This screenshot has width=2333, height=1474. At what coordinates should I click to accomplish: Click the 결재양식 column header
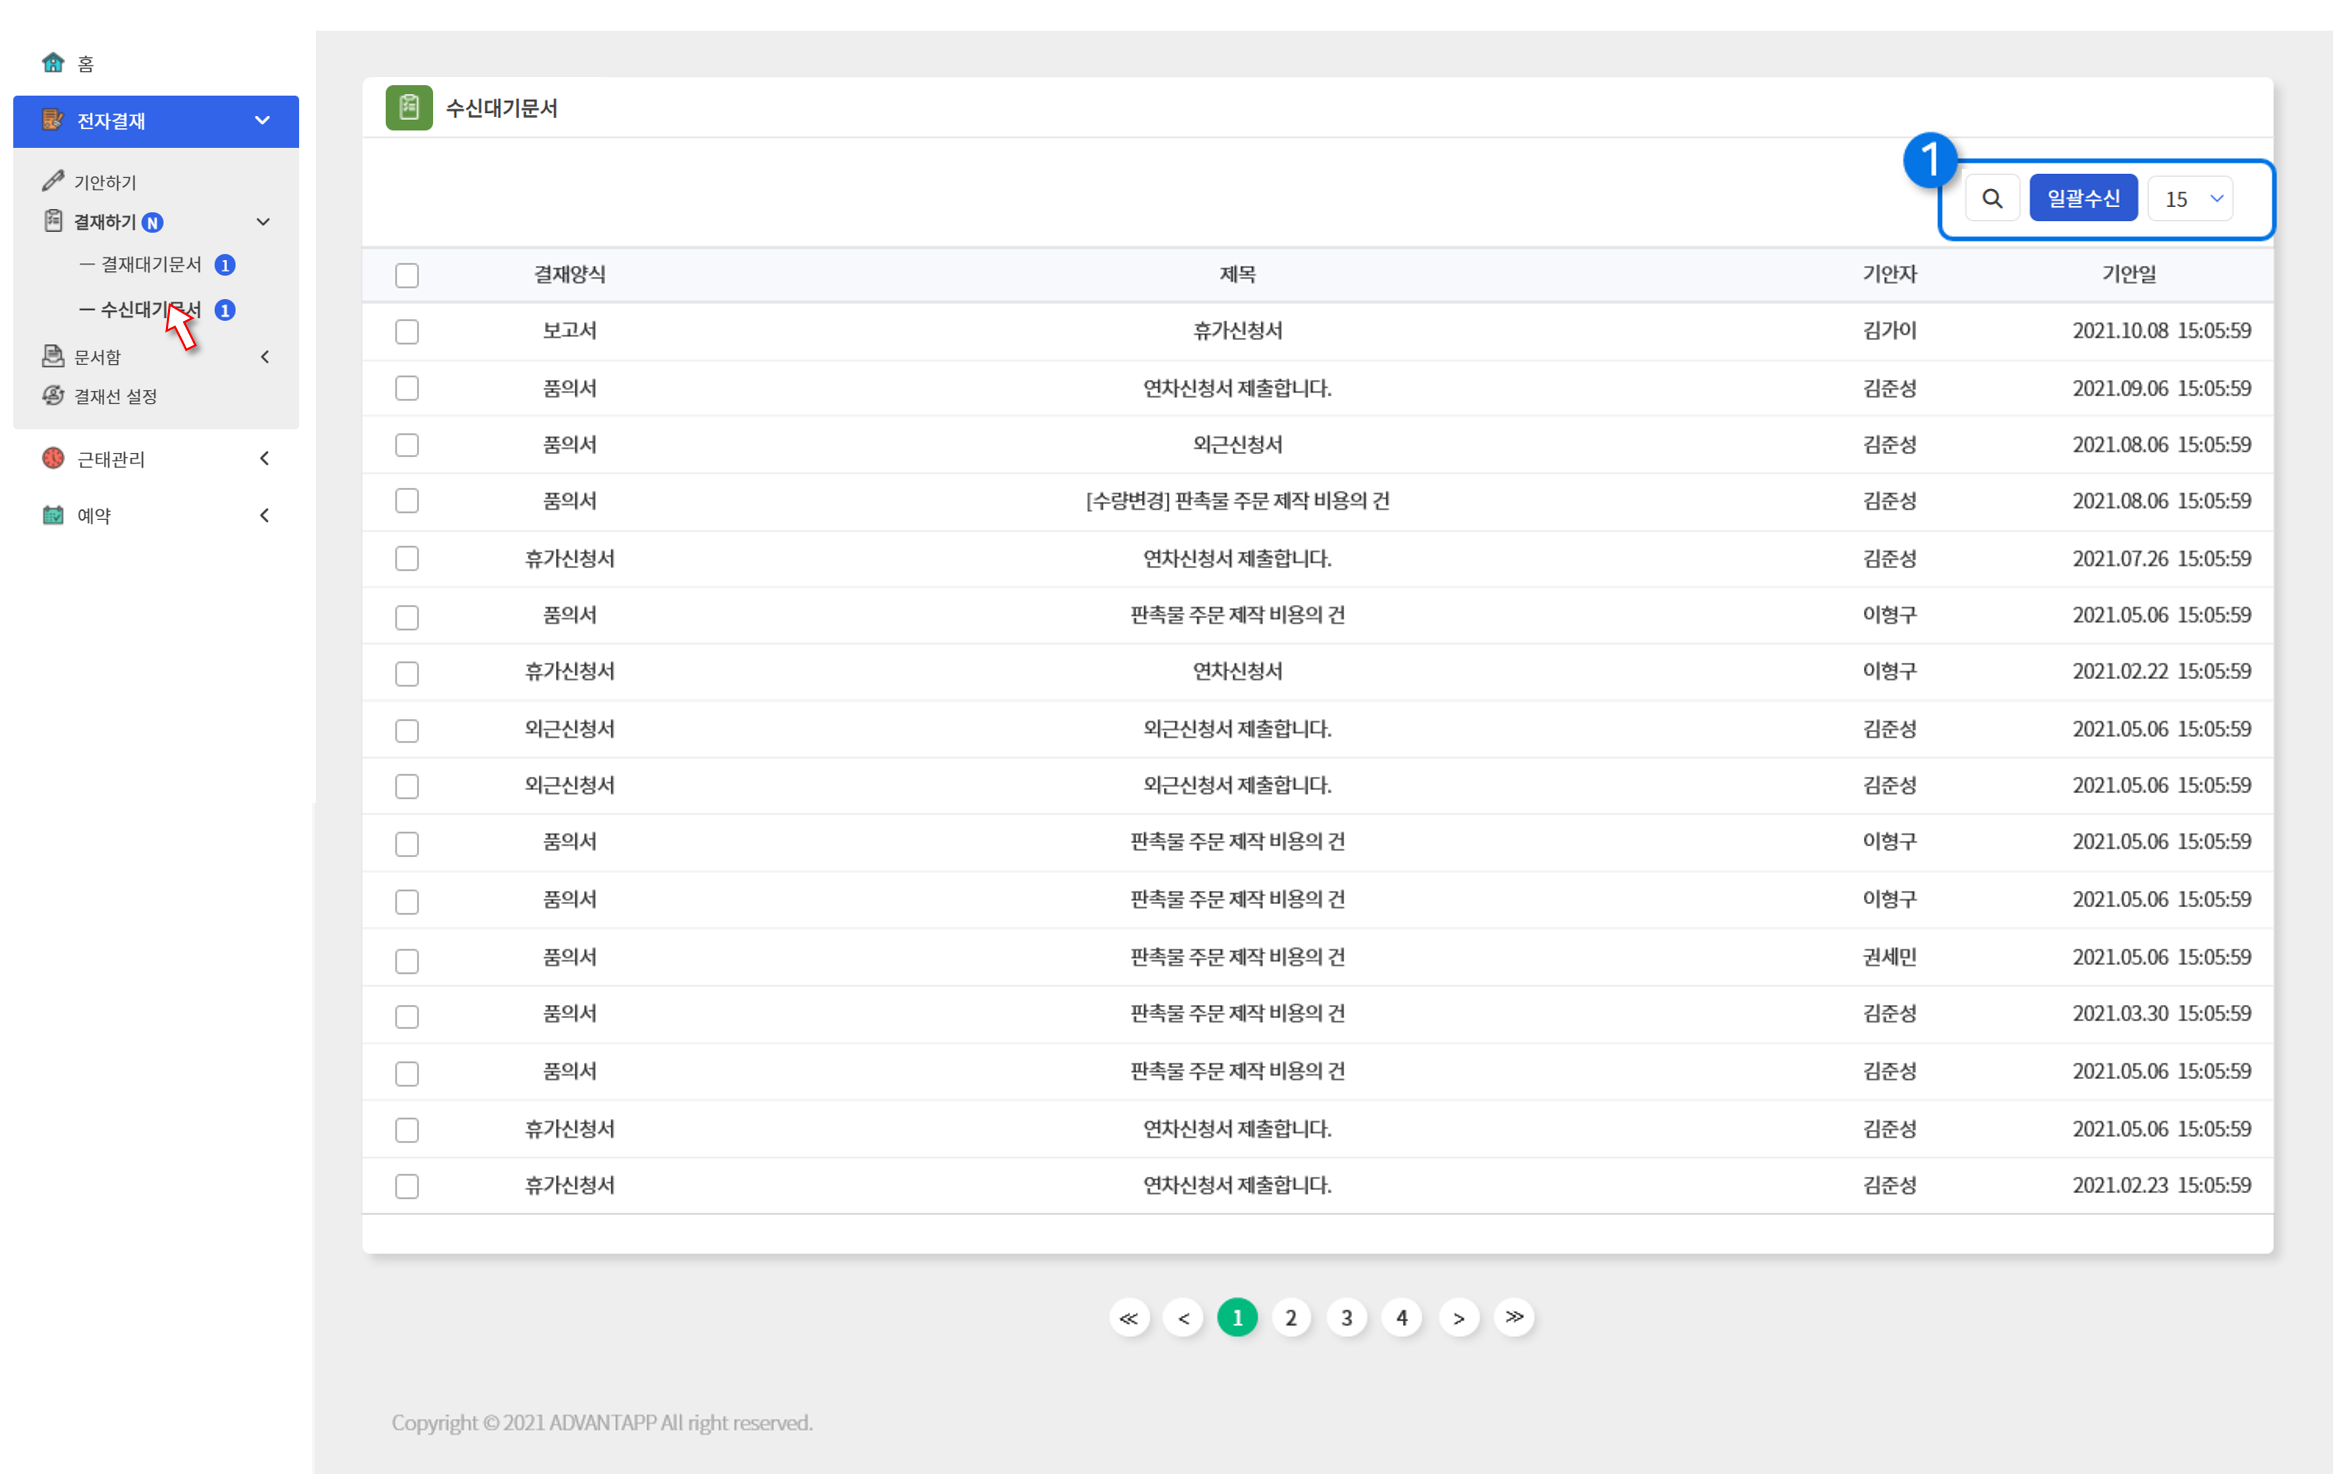tap(569, 274)
